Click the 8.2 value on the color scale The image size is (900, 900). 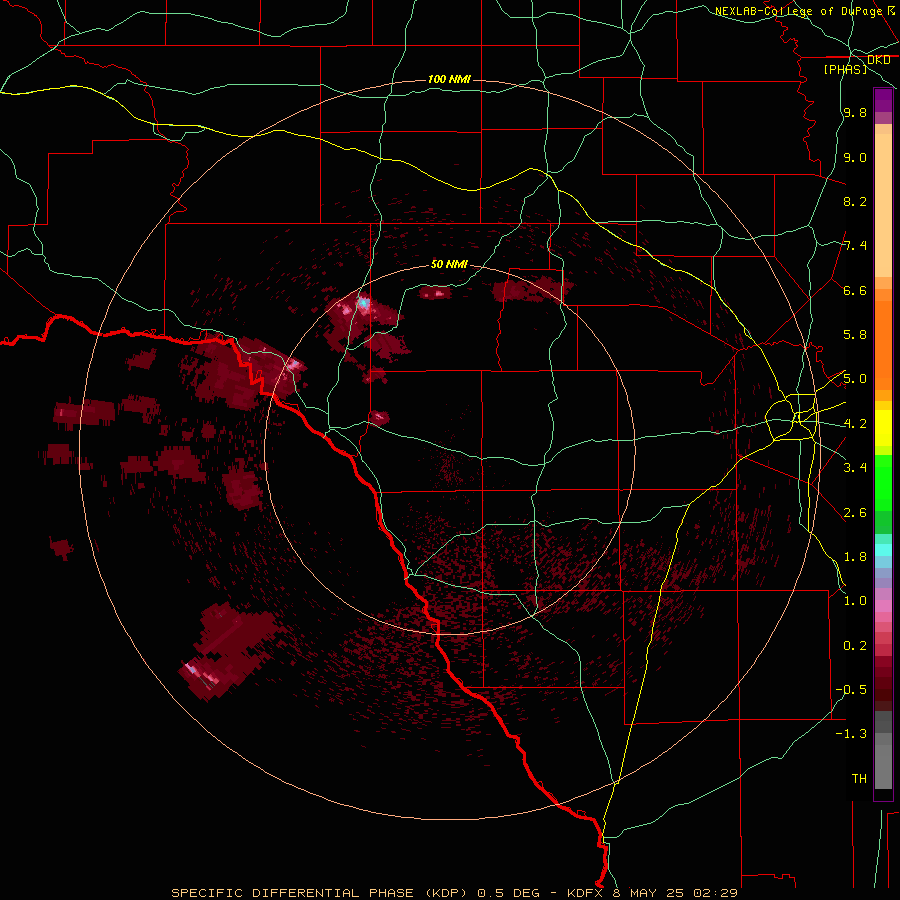point(855,201)
